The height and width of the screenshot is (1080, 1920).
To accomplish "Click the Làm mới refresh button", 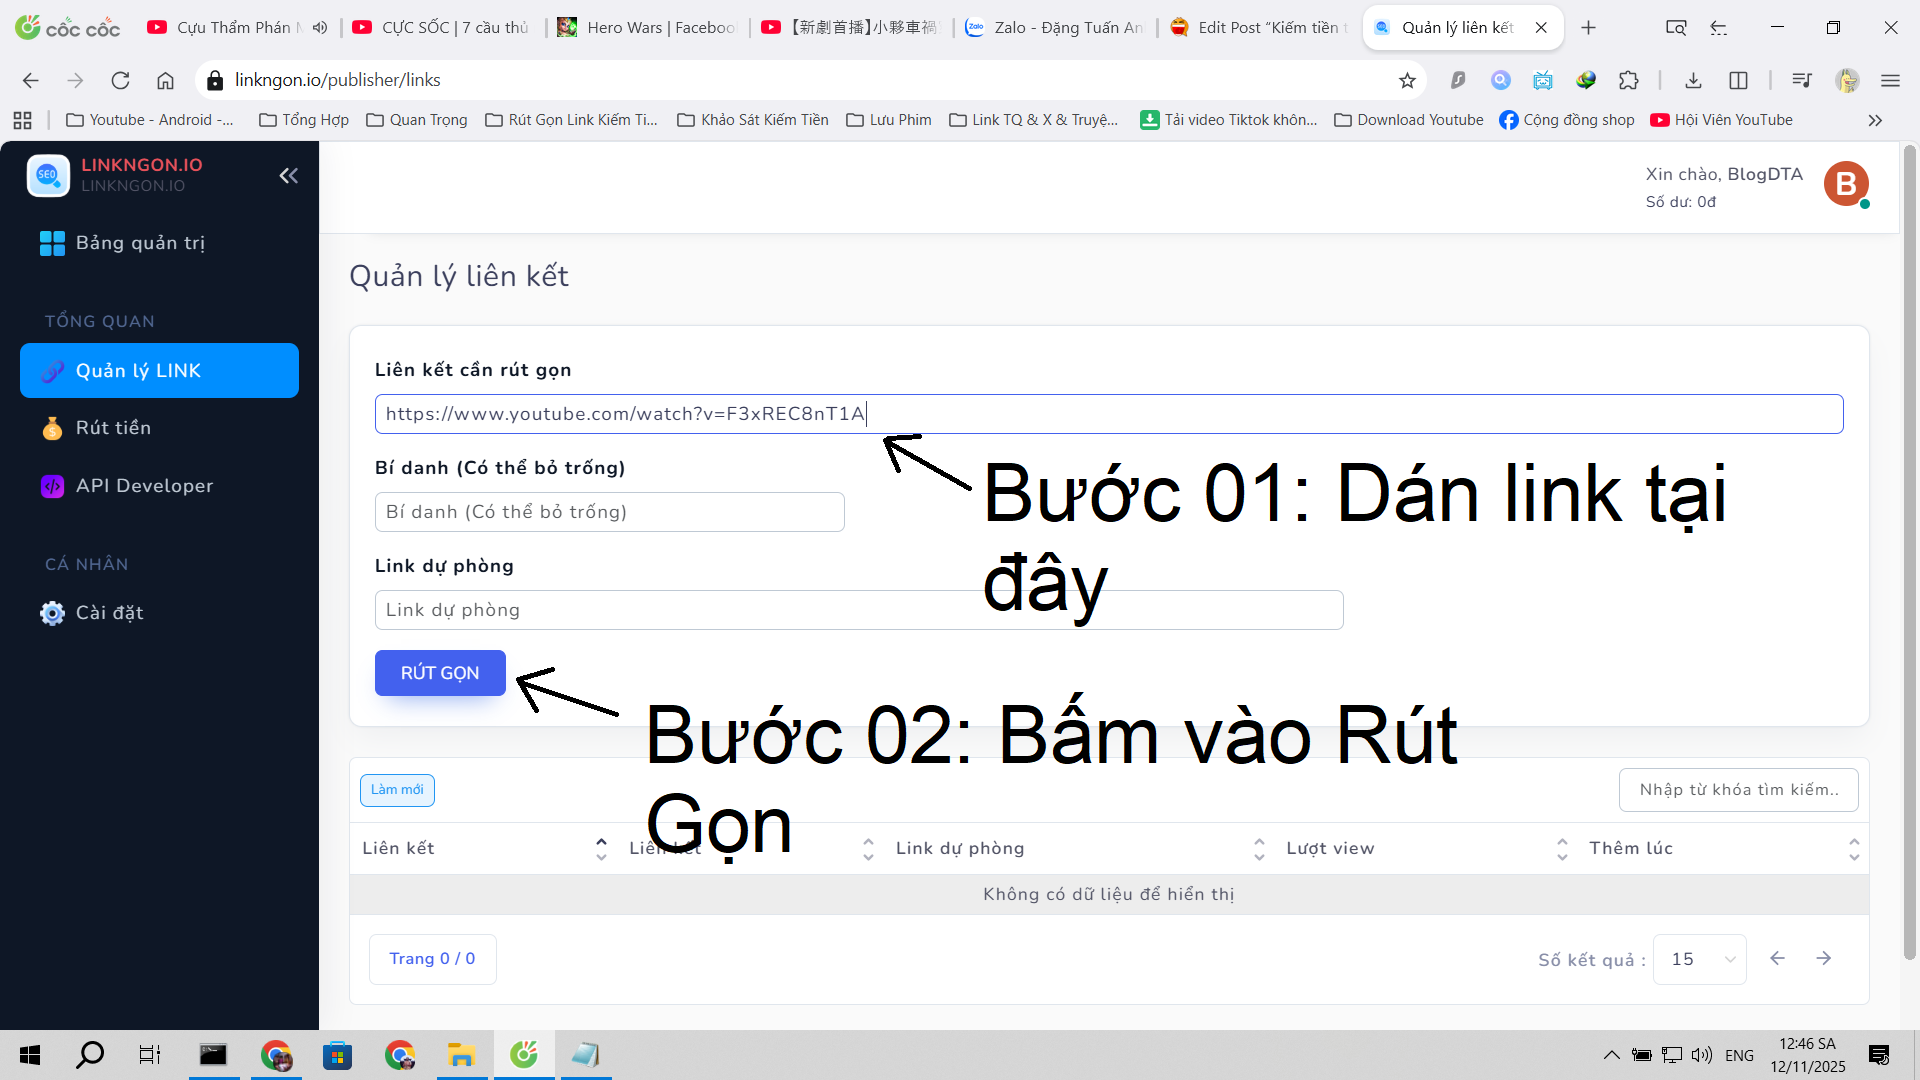I will coord(397,790).
